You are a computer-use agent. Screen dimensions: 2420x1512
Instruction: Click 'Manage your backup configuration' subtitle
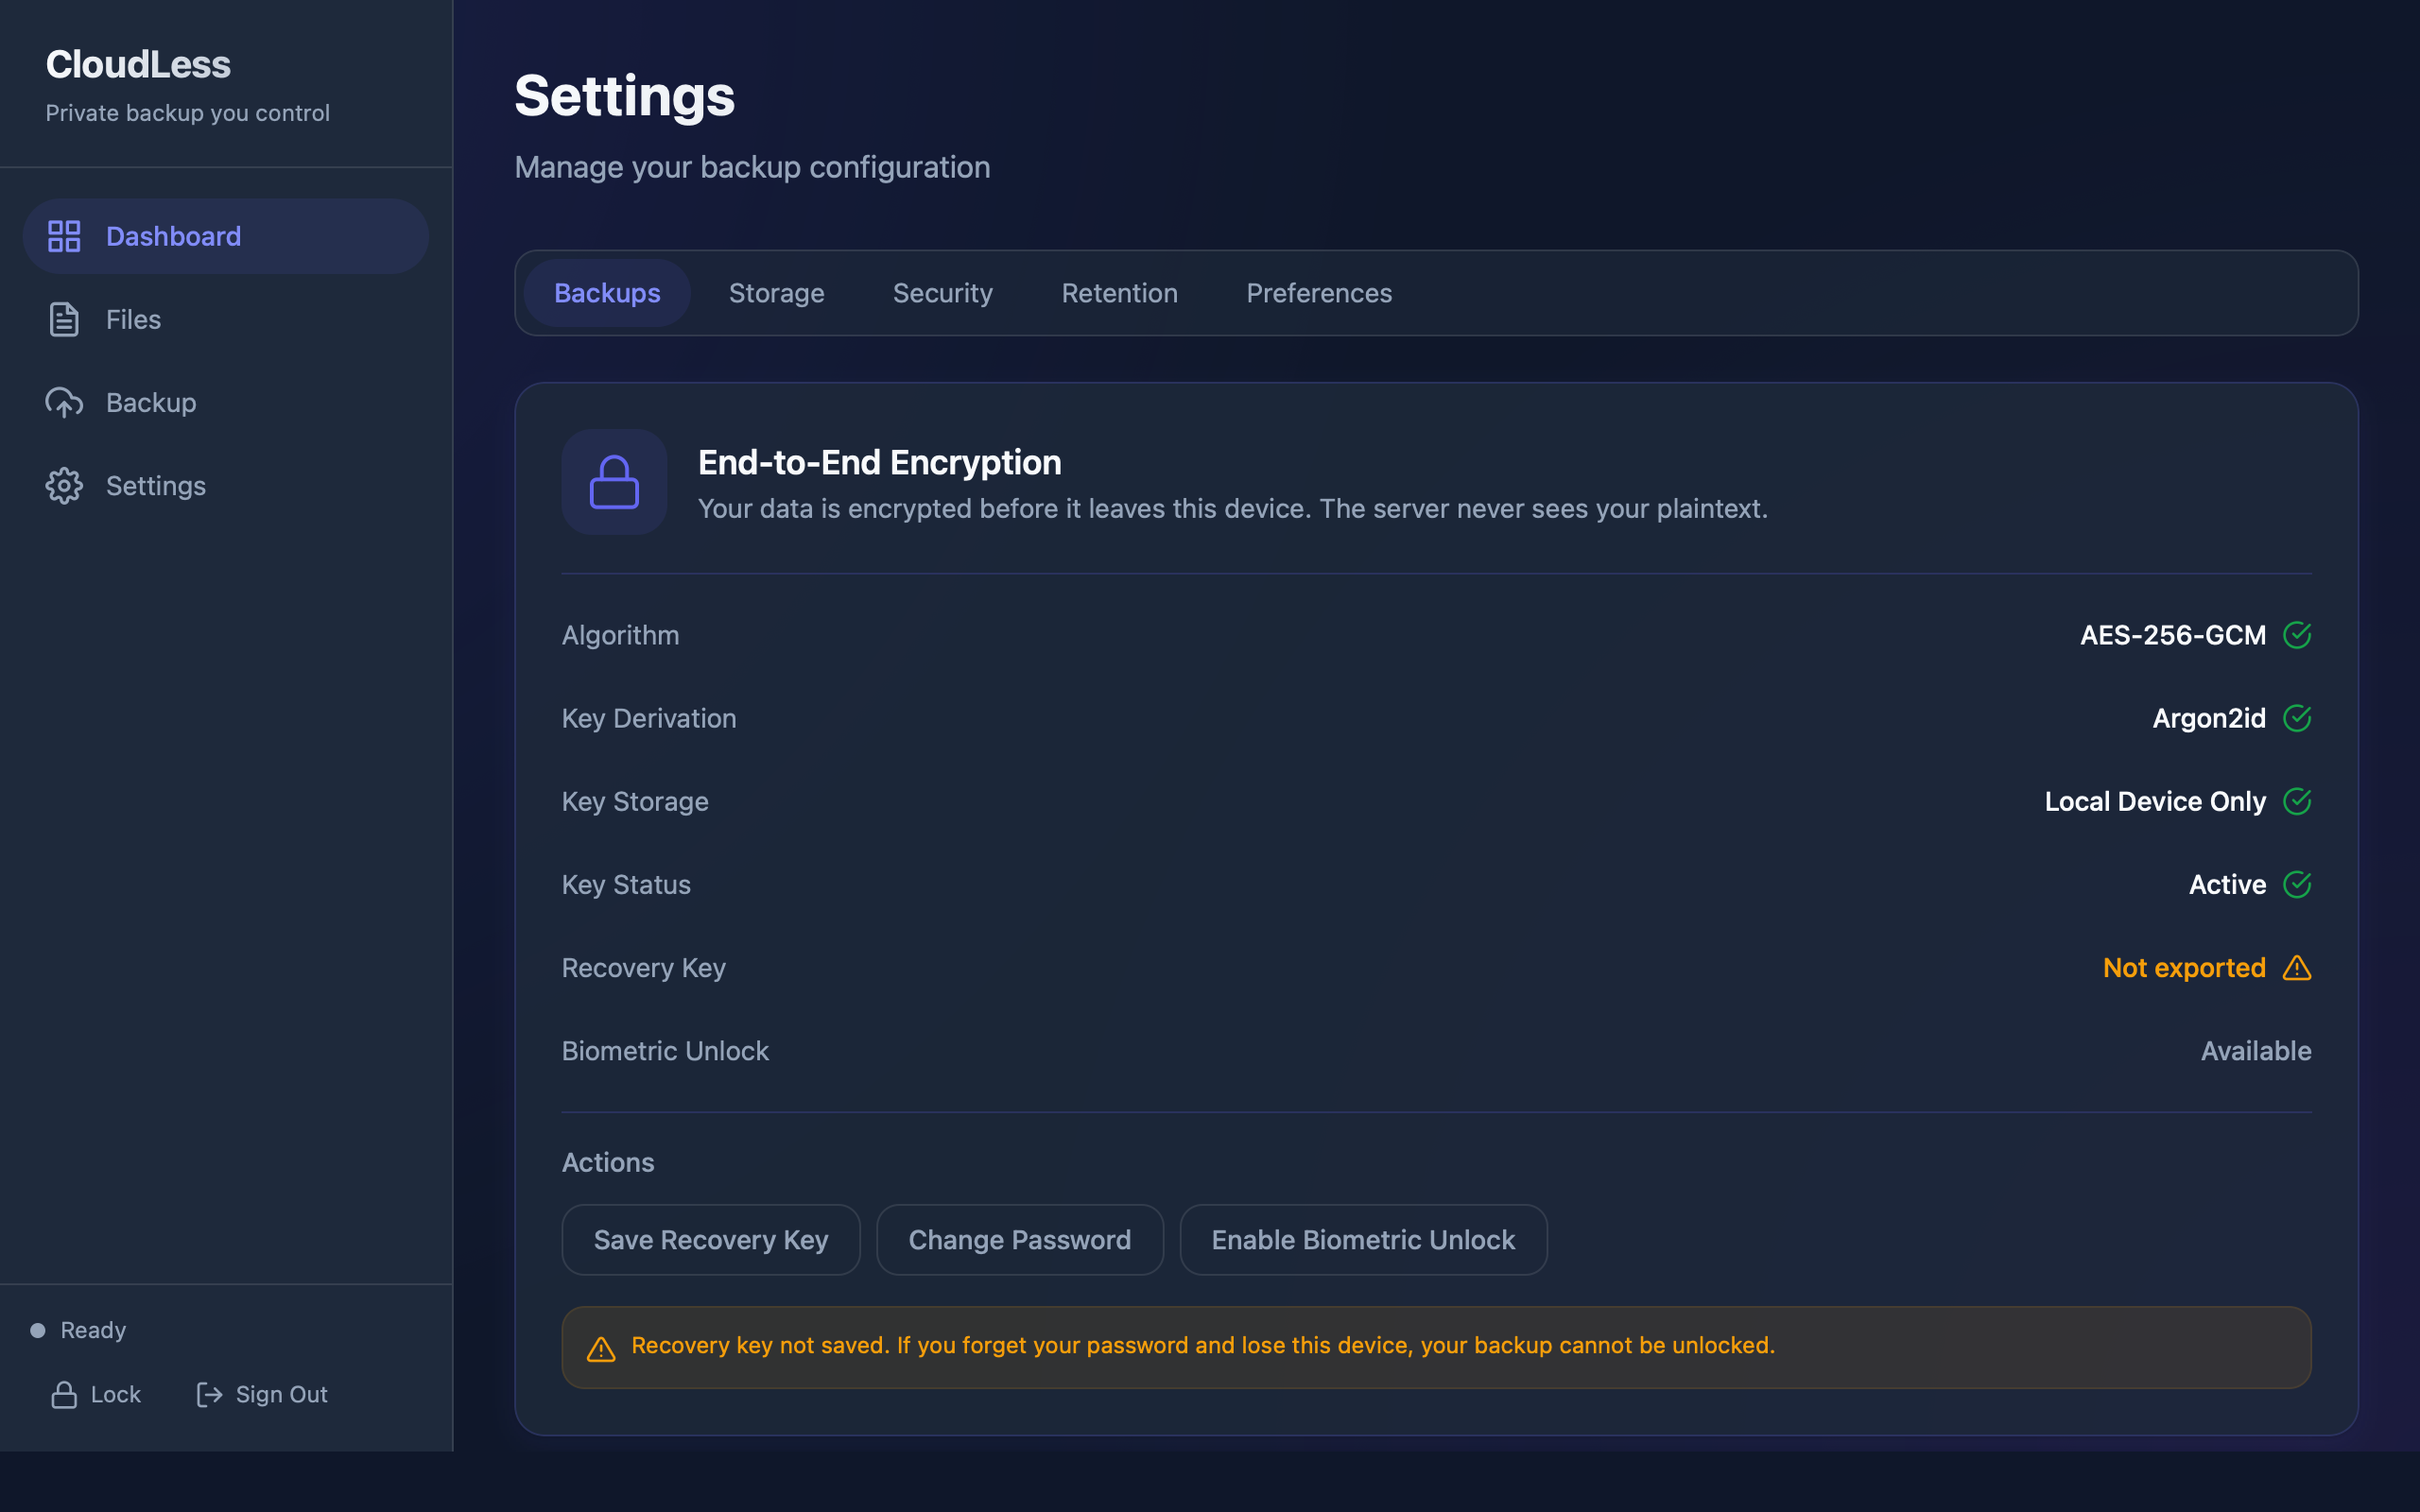(x=752, y=167)
